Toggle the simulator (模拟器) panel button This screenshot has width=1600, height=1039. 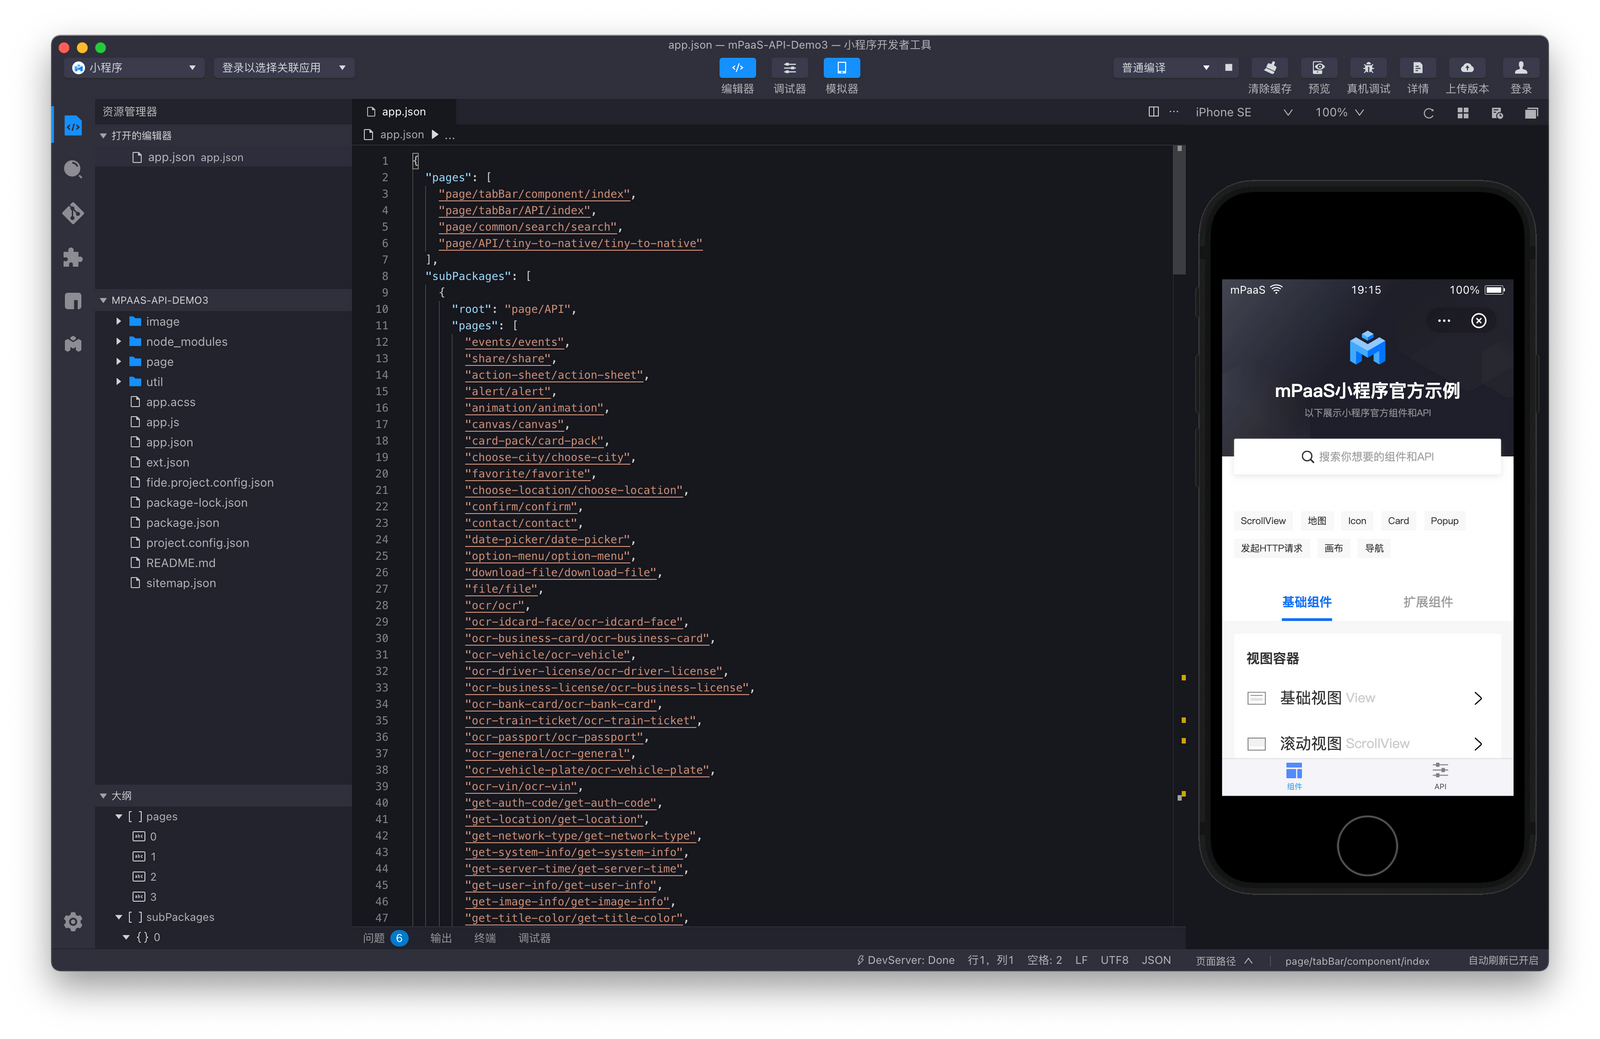click(x=842, y=68)
